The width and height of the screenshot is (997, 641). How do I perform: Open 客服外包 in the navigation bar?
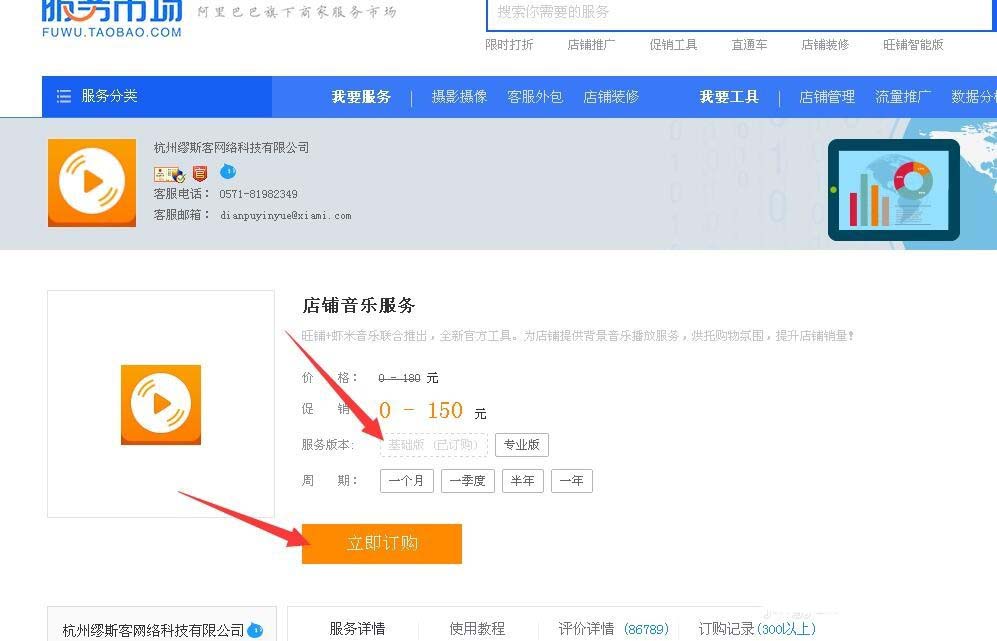[535, 97]
